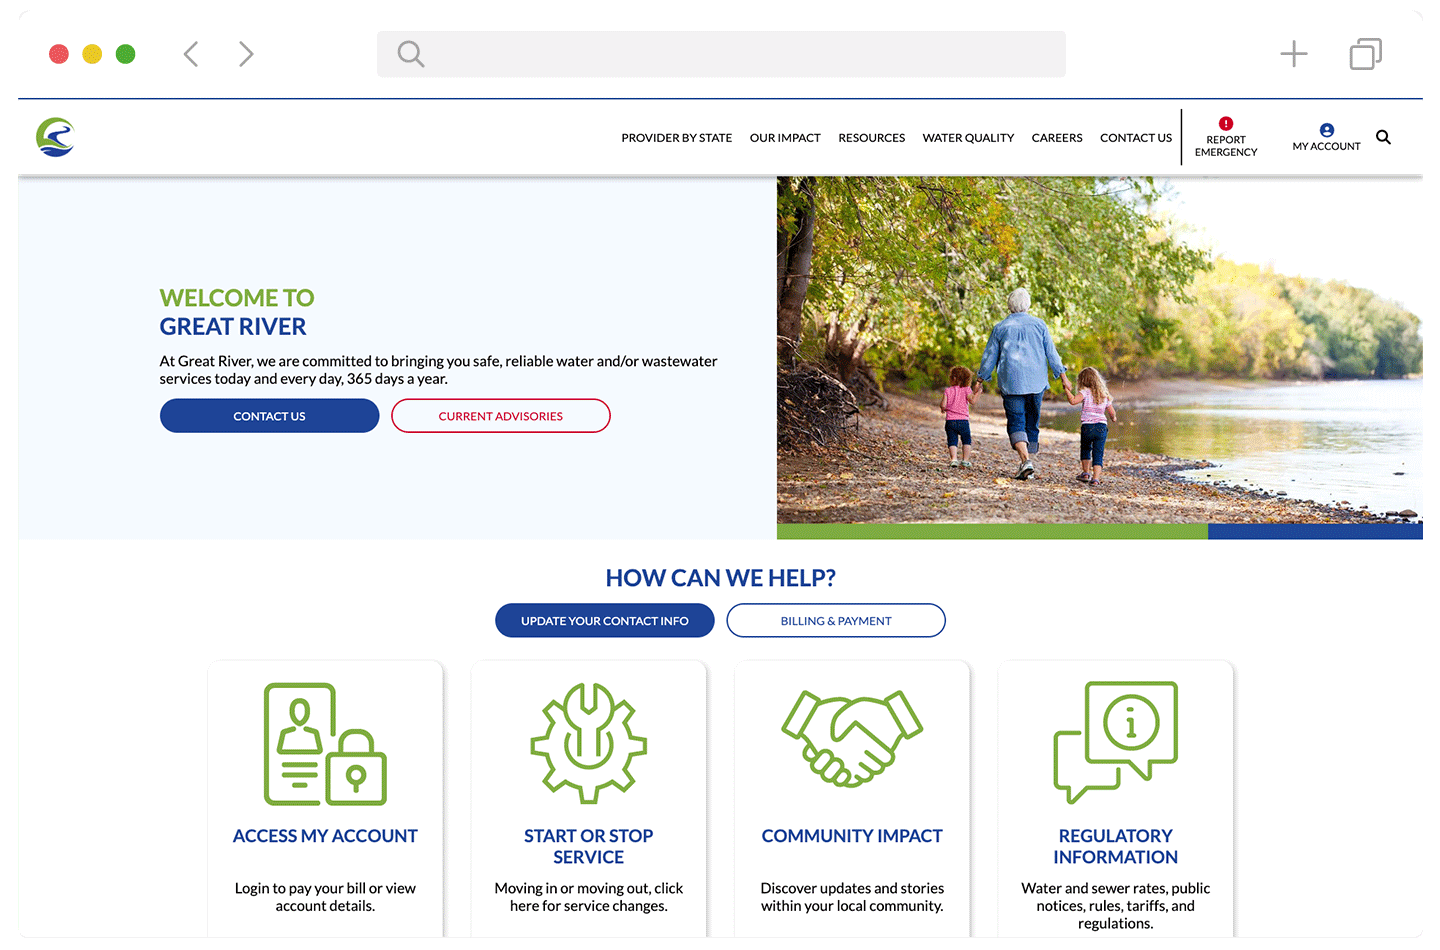
Task: Open the Careers page
Action: pyautogui.click(x=1057, y=137)
